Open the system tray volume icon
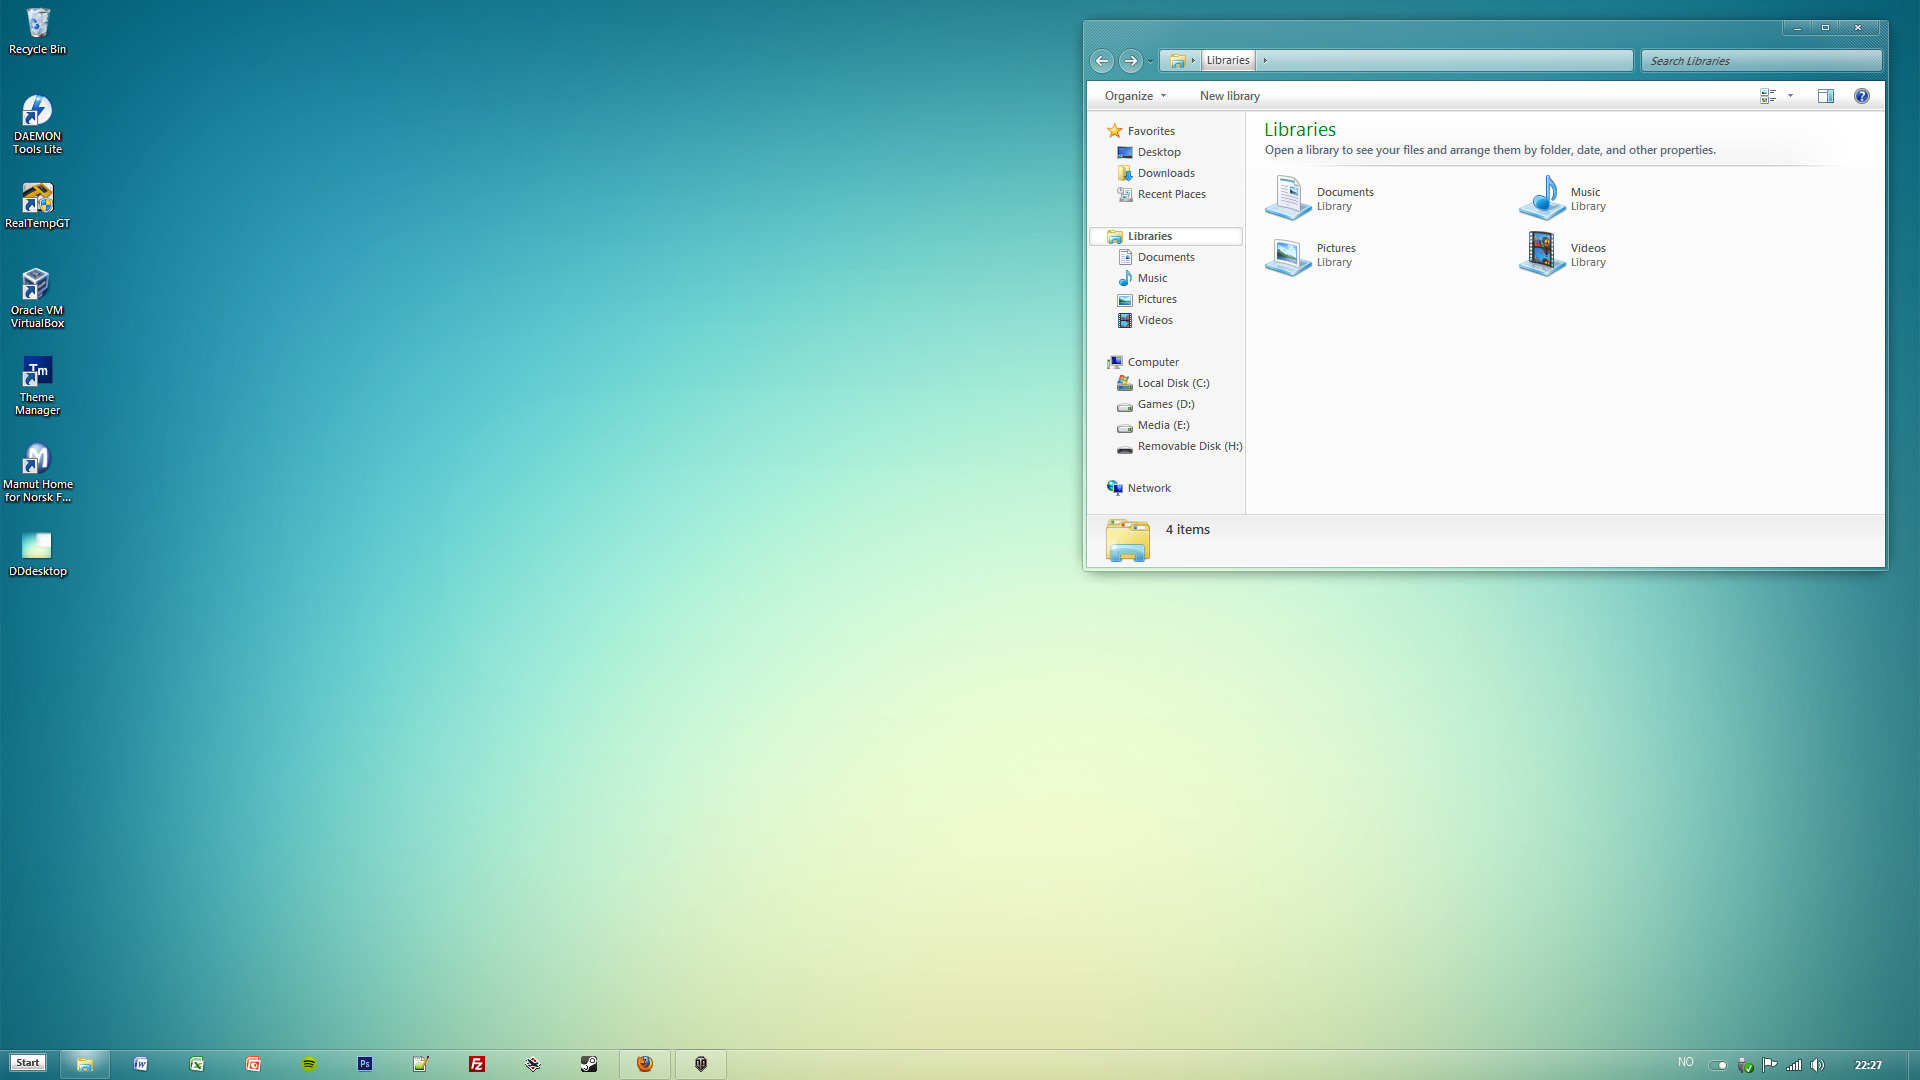The image size is (1920, 1080). click(x=1817, y=1065)
